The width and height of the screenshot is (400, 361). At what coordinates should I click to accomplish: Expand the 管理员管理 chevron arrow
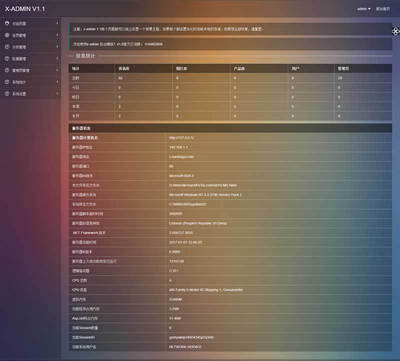57,70
